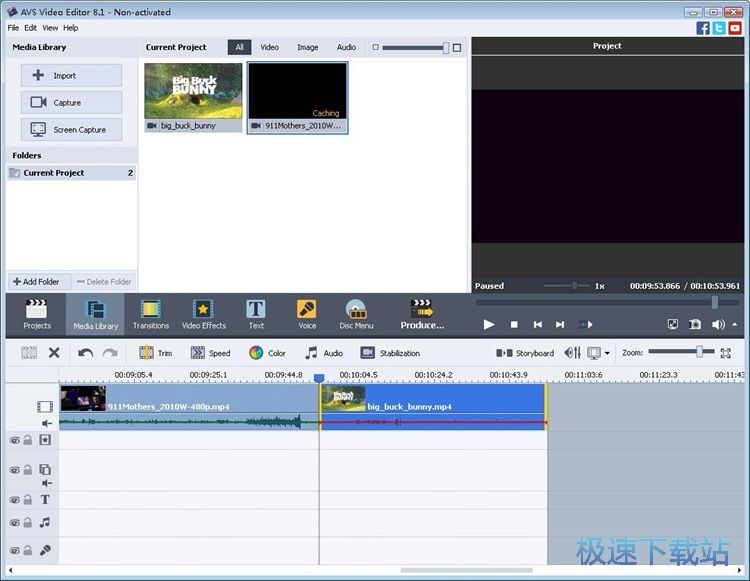Lock the video effects track

28,440
